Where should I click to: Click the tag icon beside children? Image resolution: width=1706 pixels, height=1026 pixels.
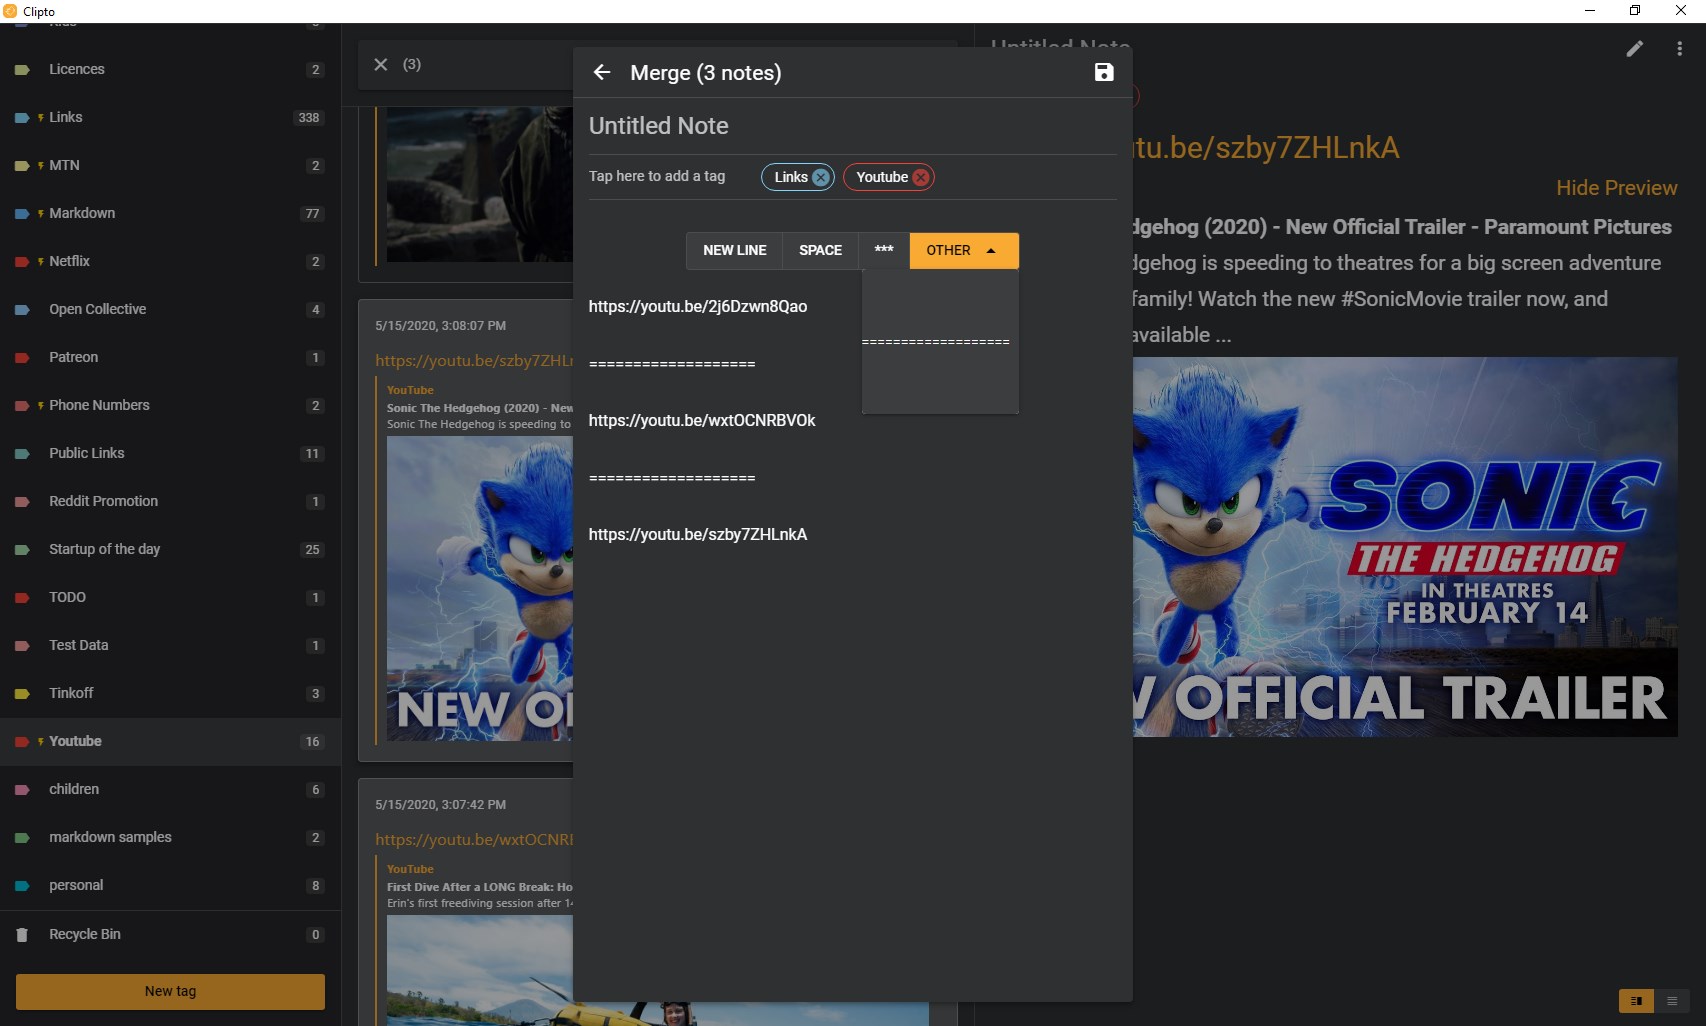coord(22,790)
